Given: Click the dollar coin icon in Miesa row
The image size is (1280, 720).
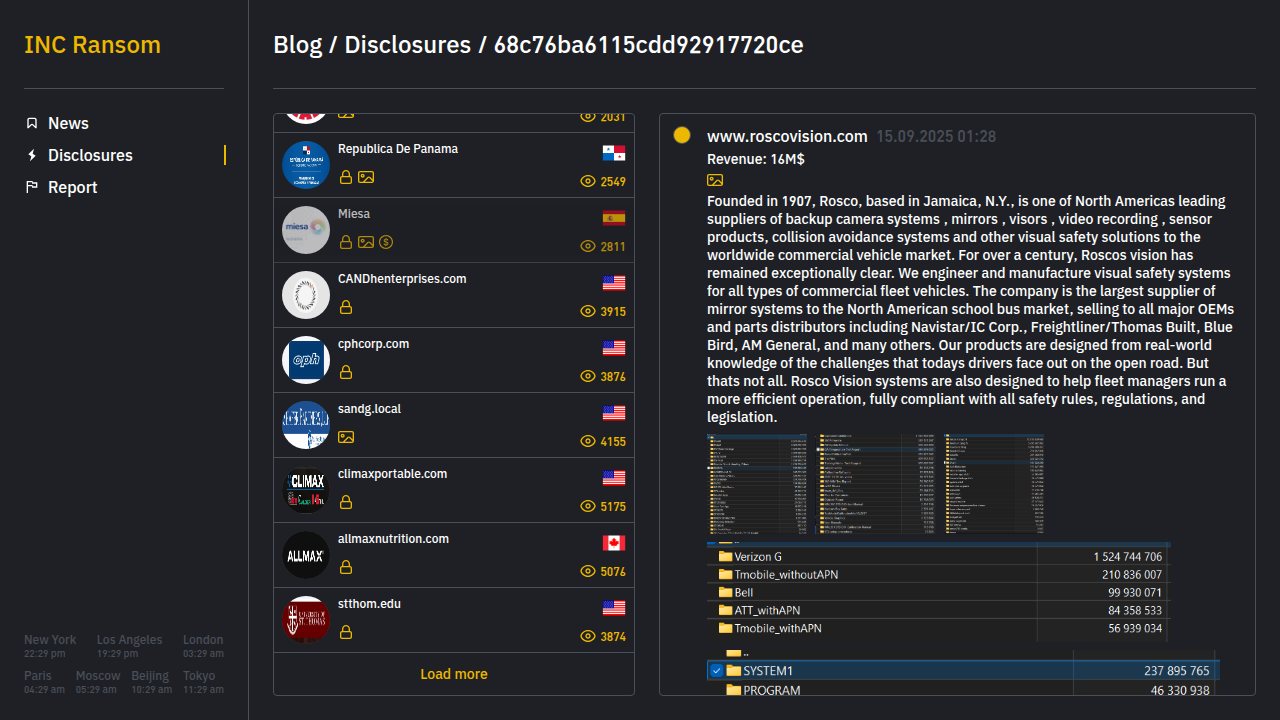Looking at the screenshot, I should [x=386, y=242].
